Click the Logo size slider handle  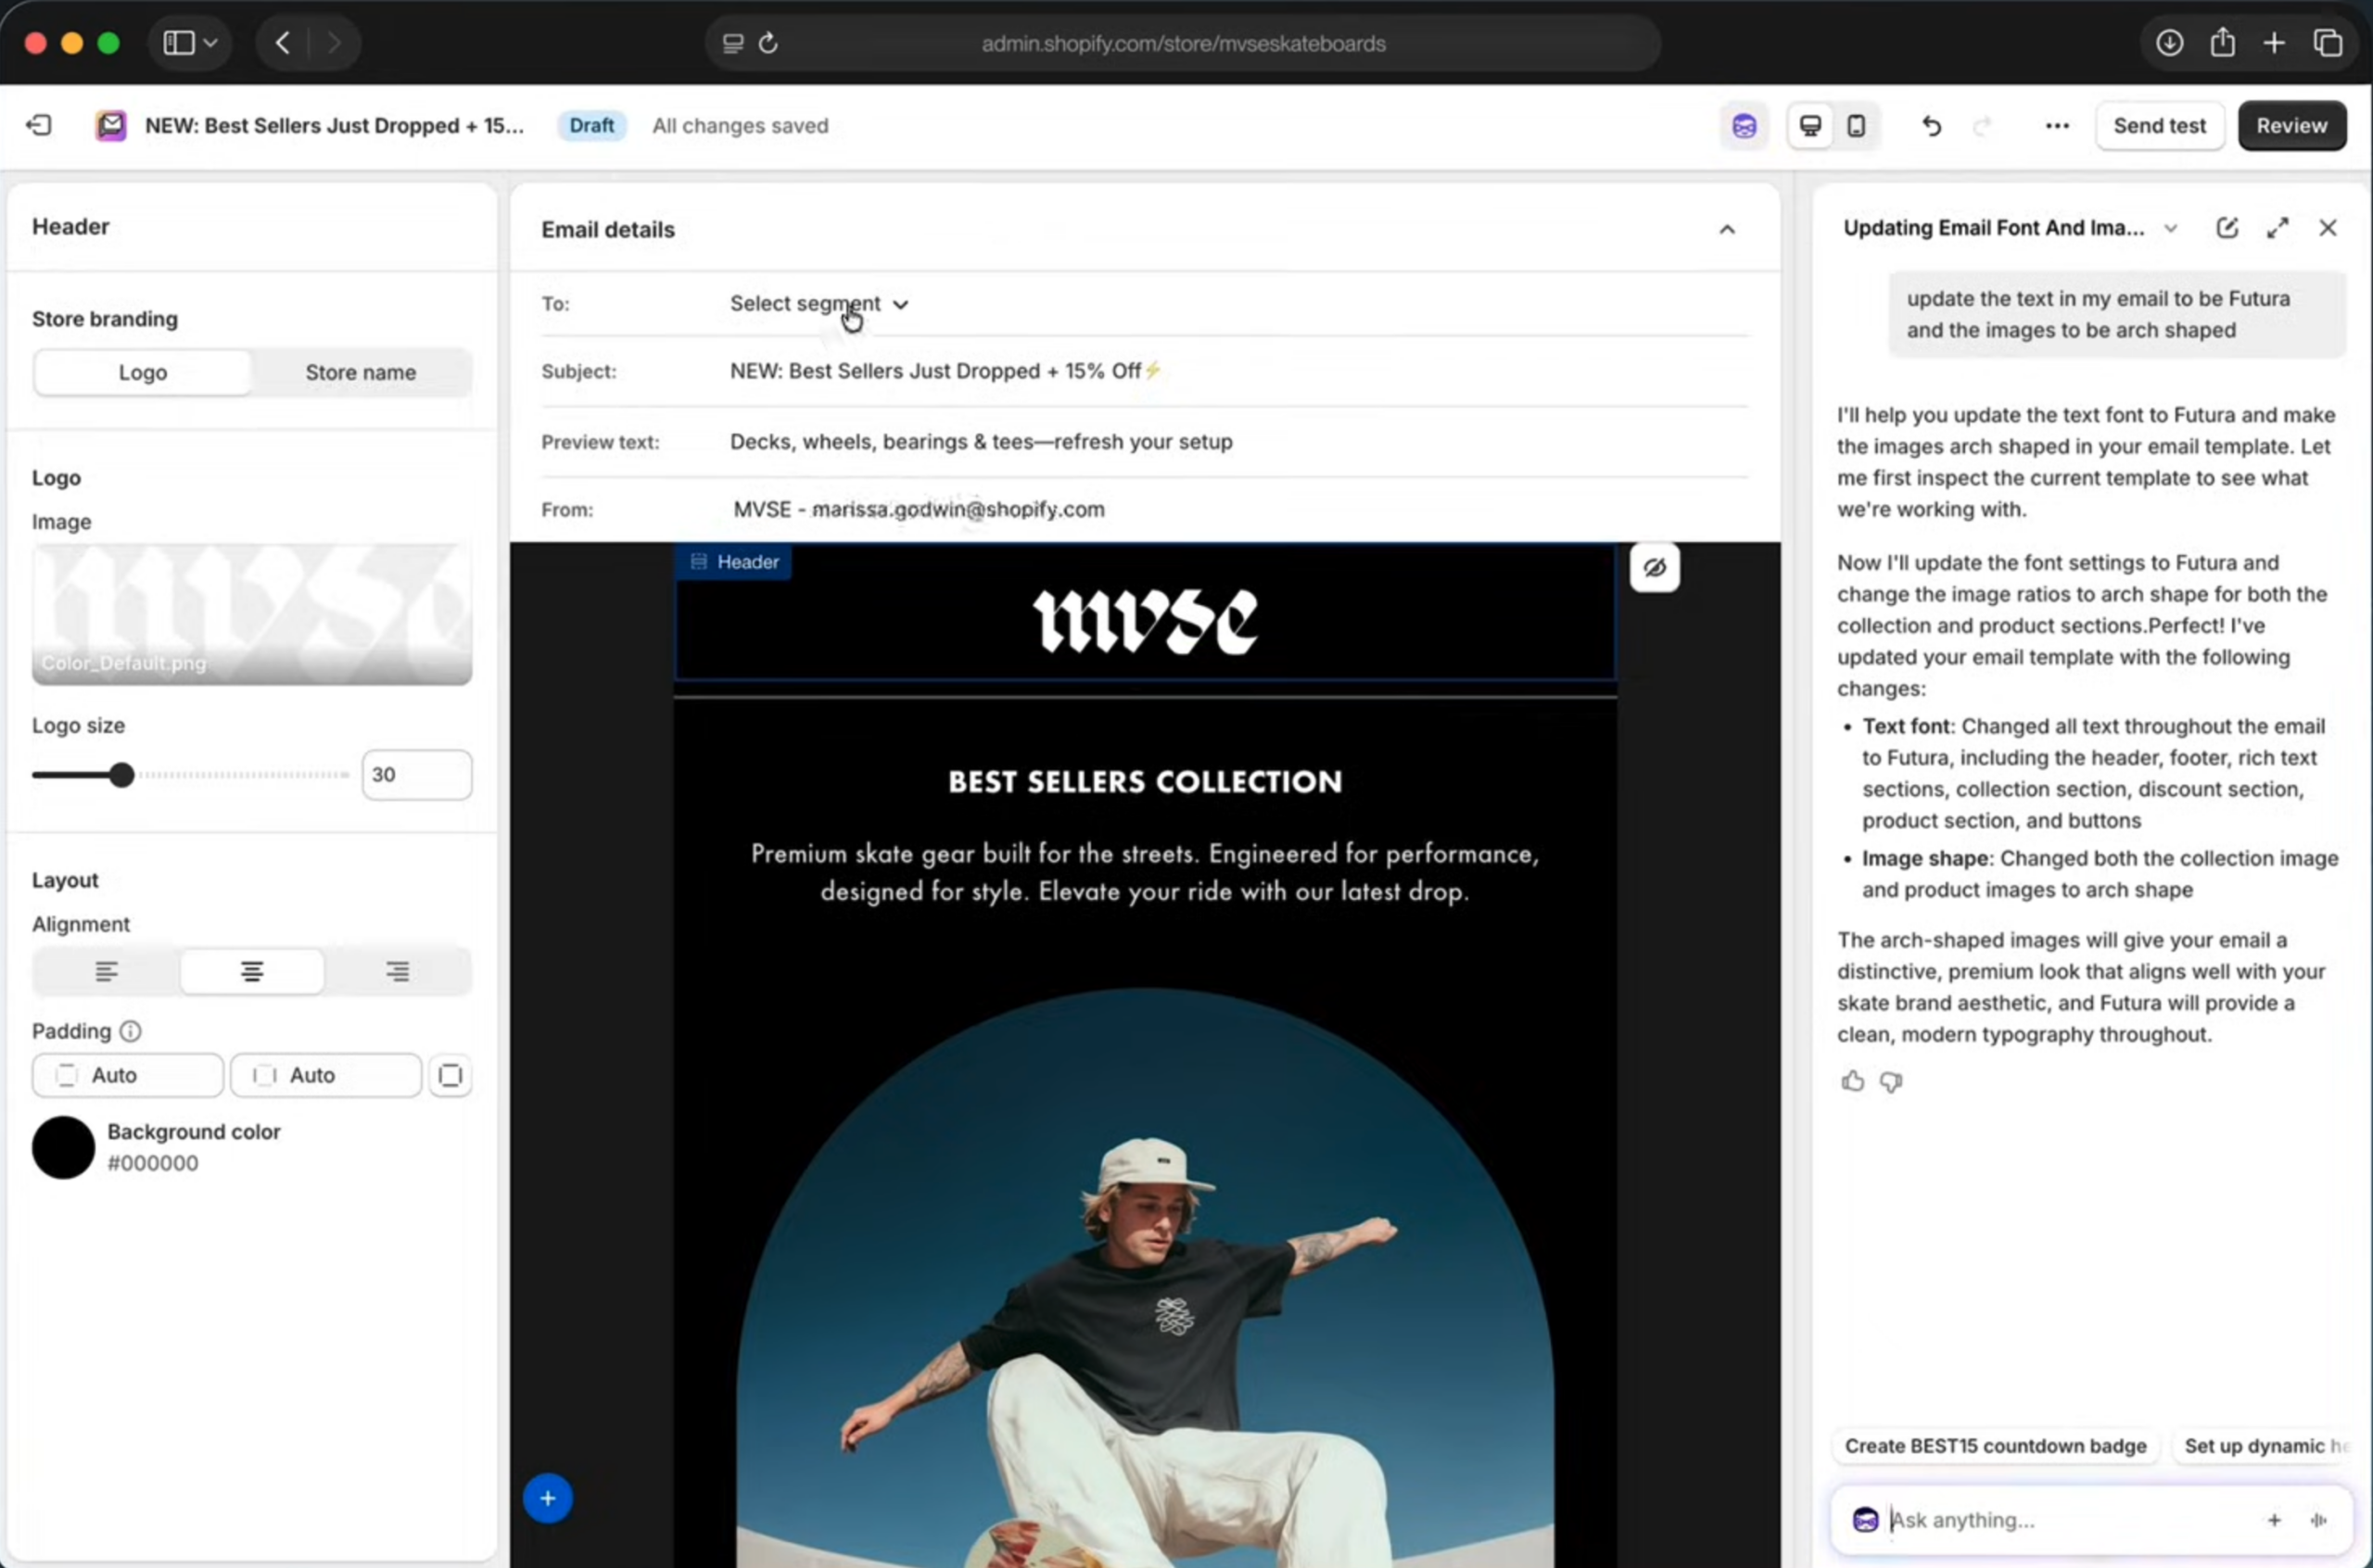pyautogui.click(x=122, y=775)
